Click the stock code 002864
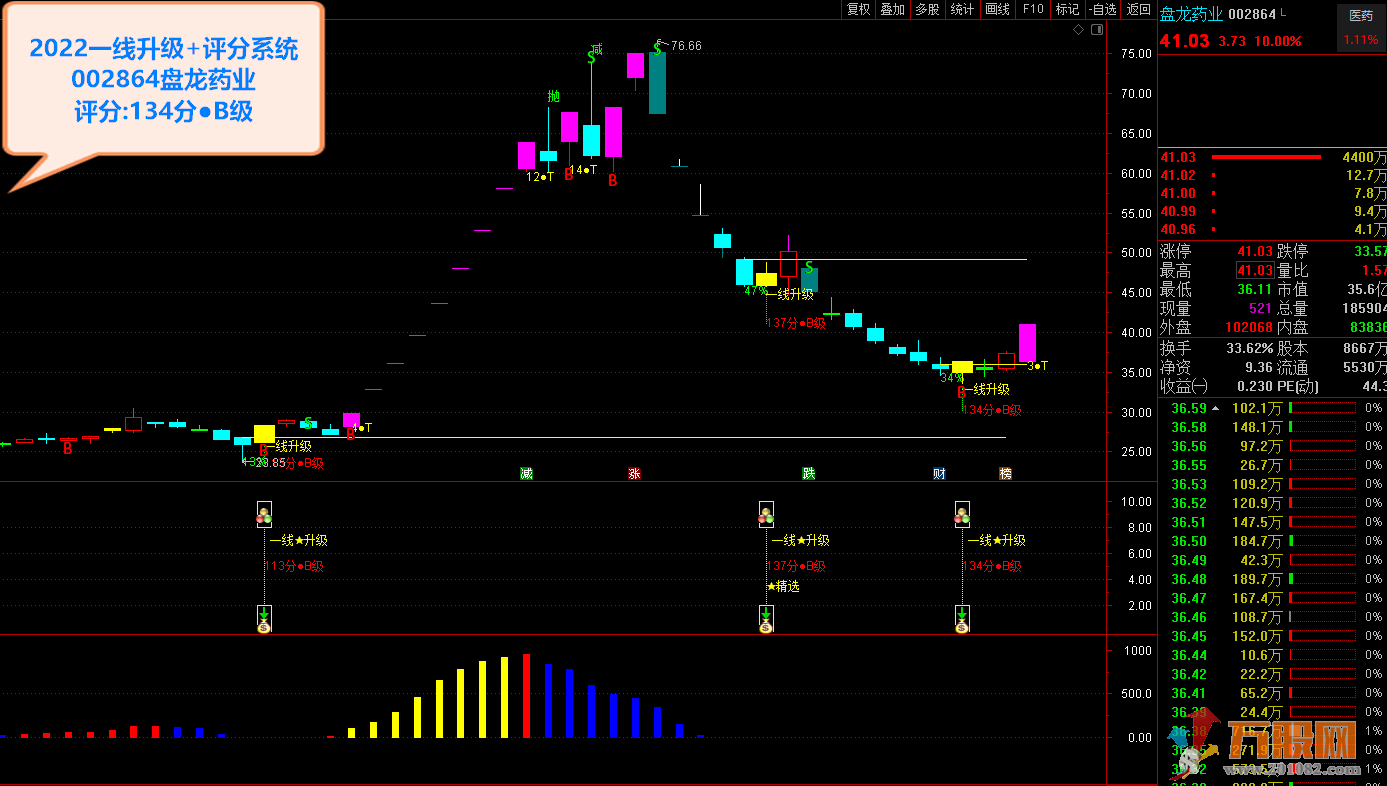Image resolution: width=1387 pixels, height=786 pixels. click(1252, 14)
